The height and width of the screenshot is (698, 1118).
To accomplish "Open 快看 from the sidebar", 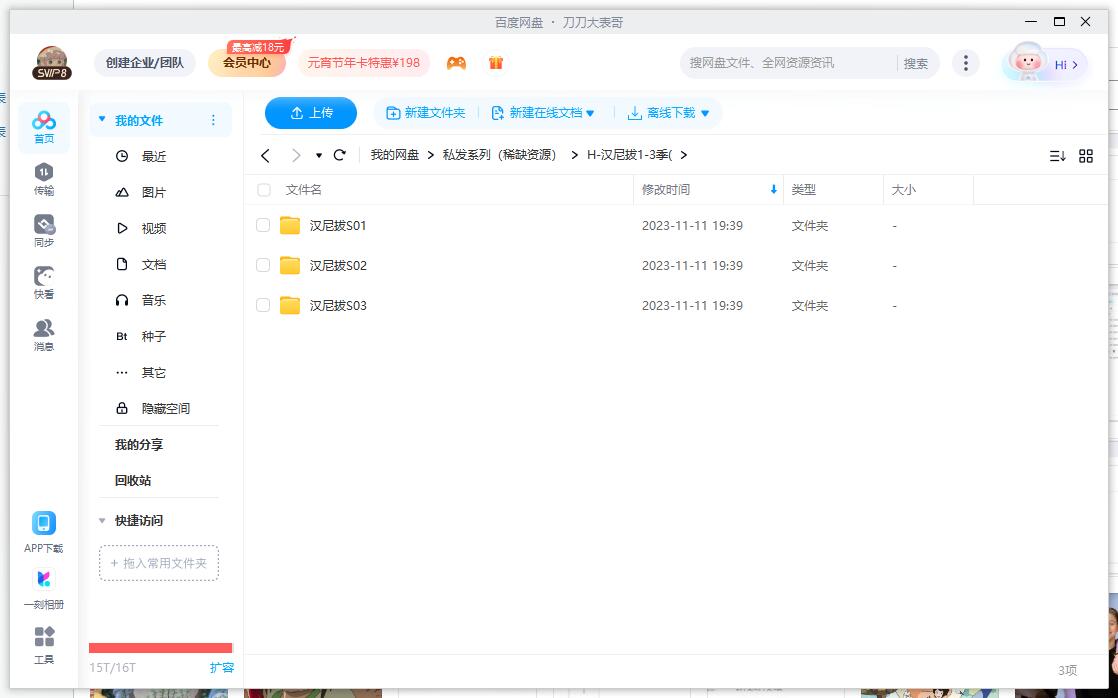I will (x=43, y=281).
